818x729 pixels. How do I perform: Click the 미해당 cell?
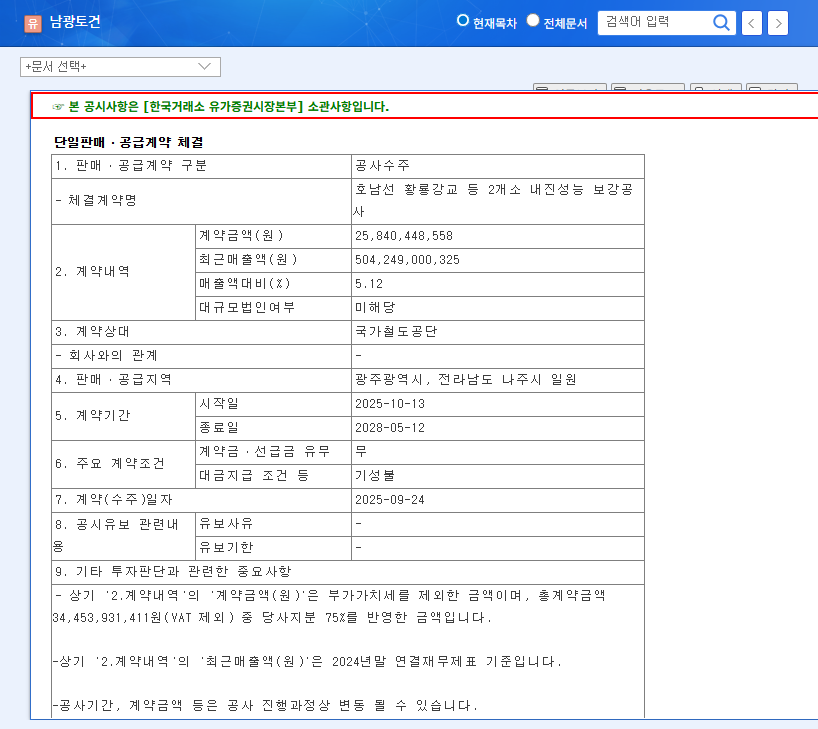(x=498, y=308)
